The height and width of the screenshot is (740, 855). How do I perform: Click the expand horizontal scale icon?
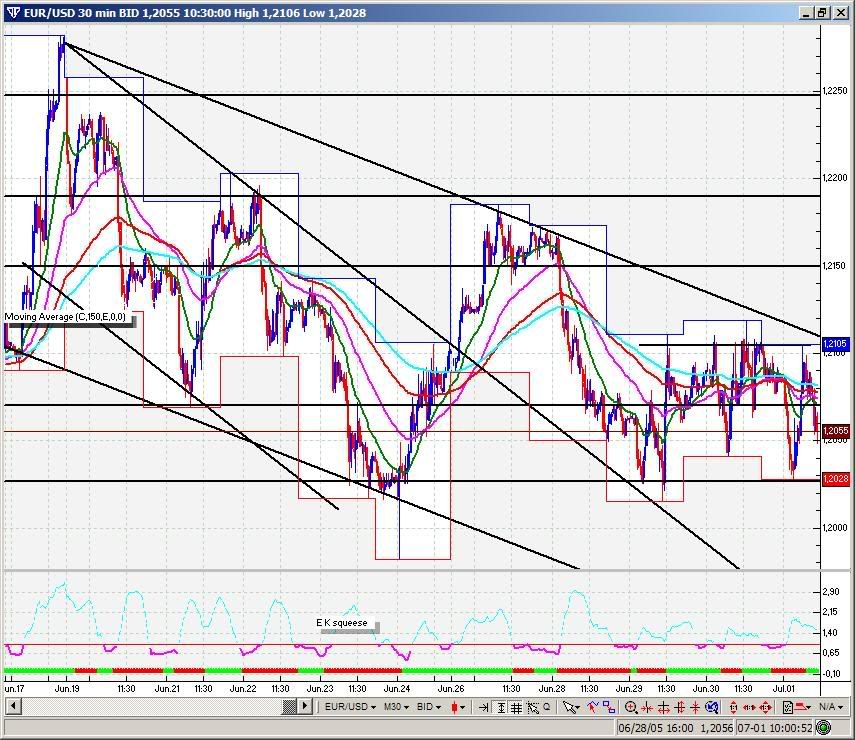pyautogui.click(x=663, y=708)
